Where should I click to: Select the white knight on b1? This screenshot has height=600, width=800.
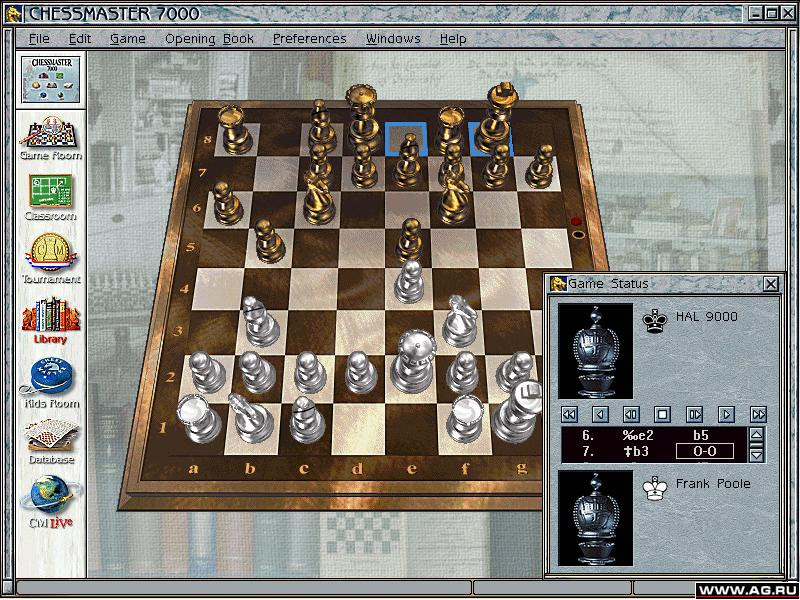pyautogui.click(x=250, y=418)
